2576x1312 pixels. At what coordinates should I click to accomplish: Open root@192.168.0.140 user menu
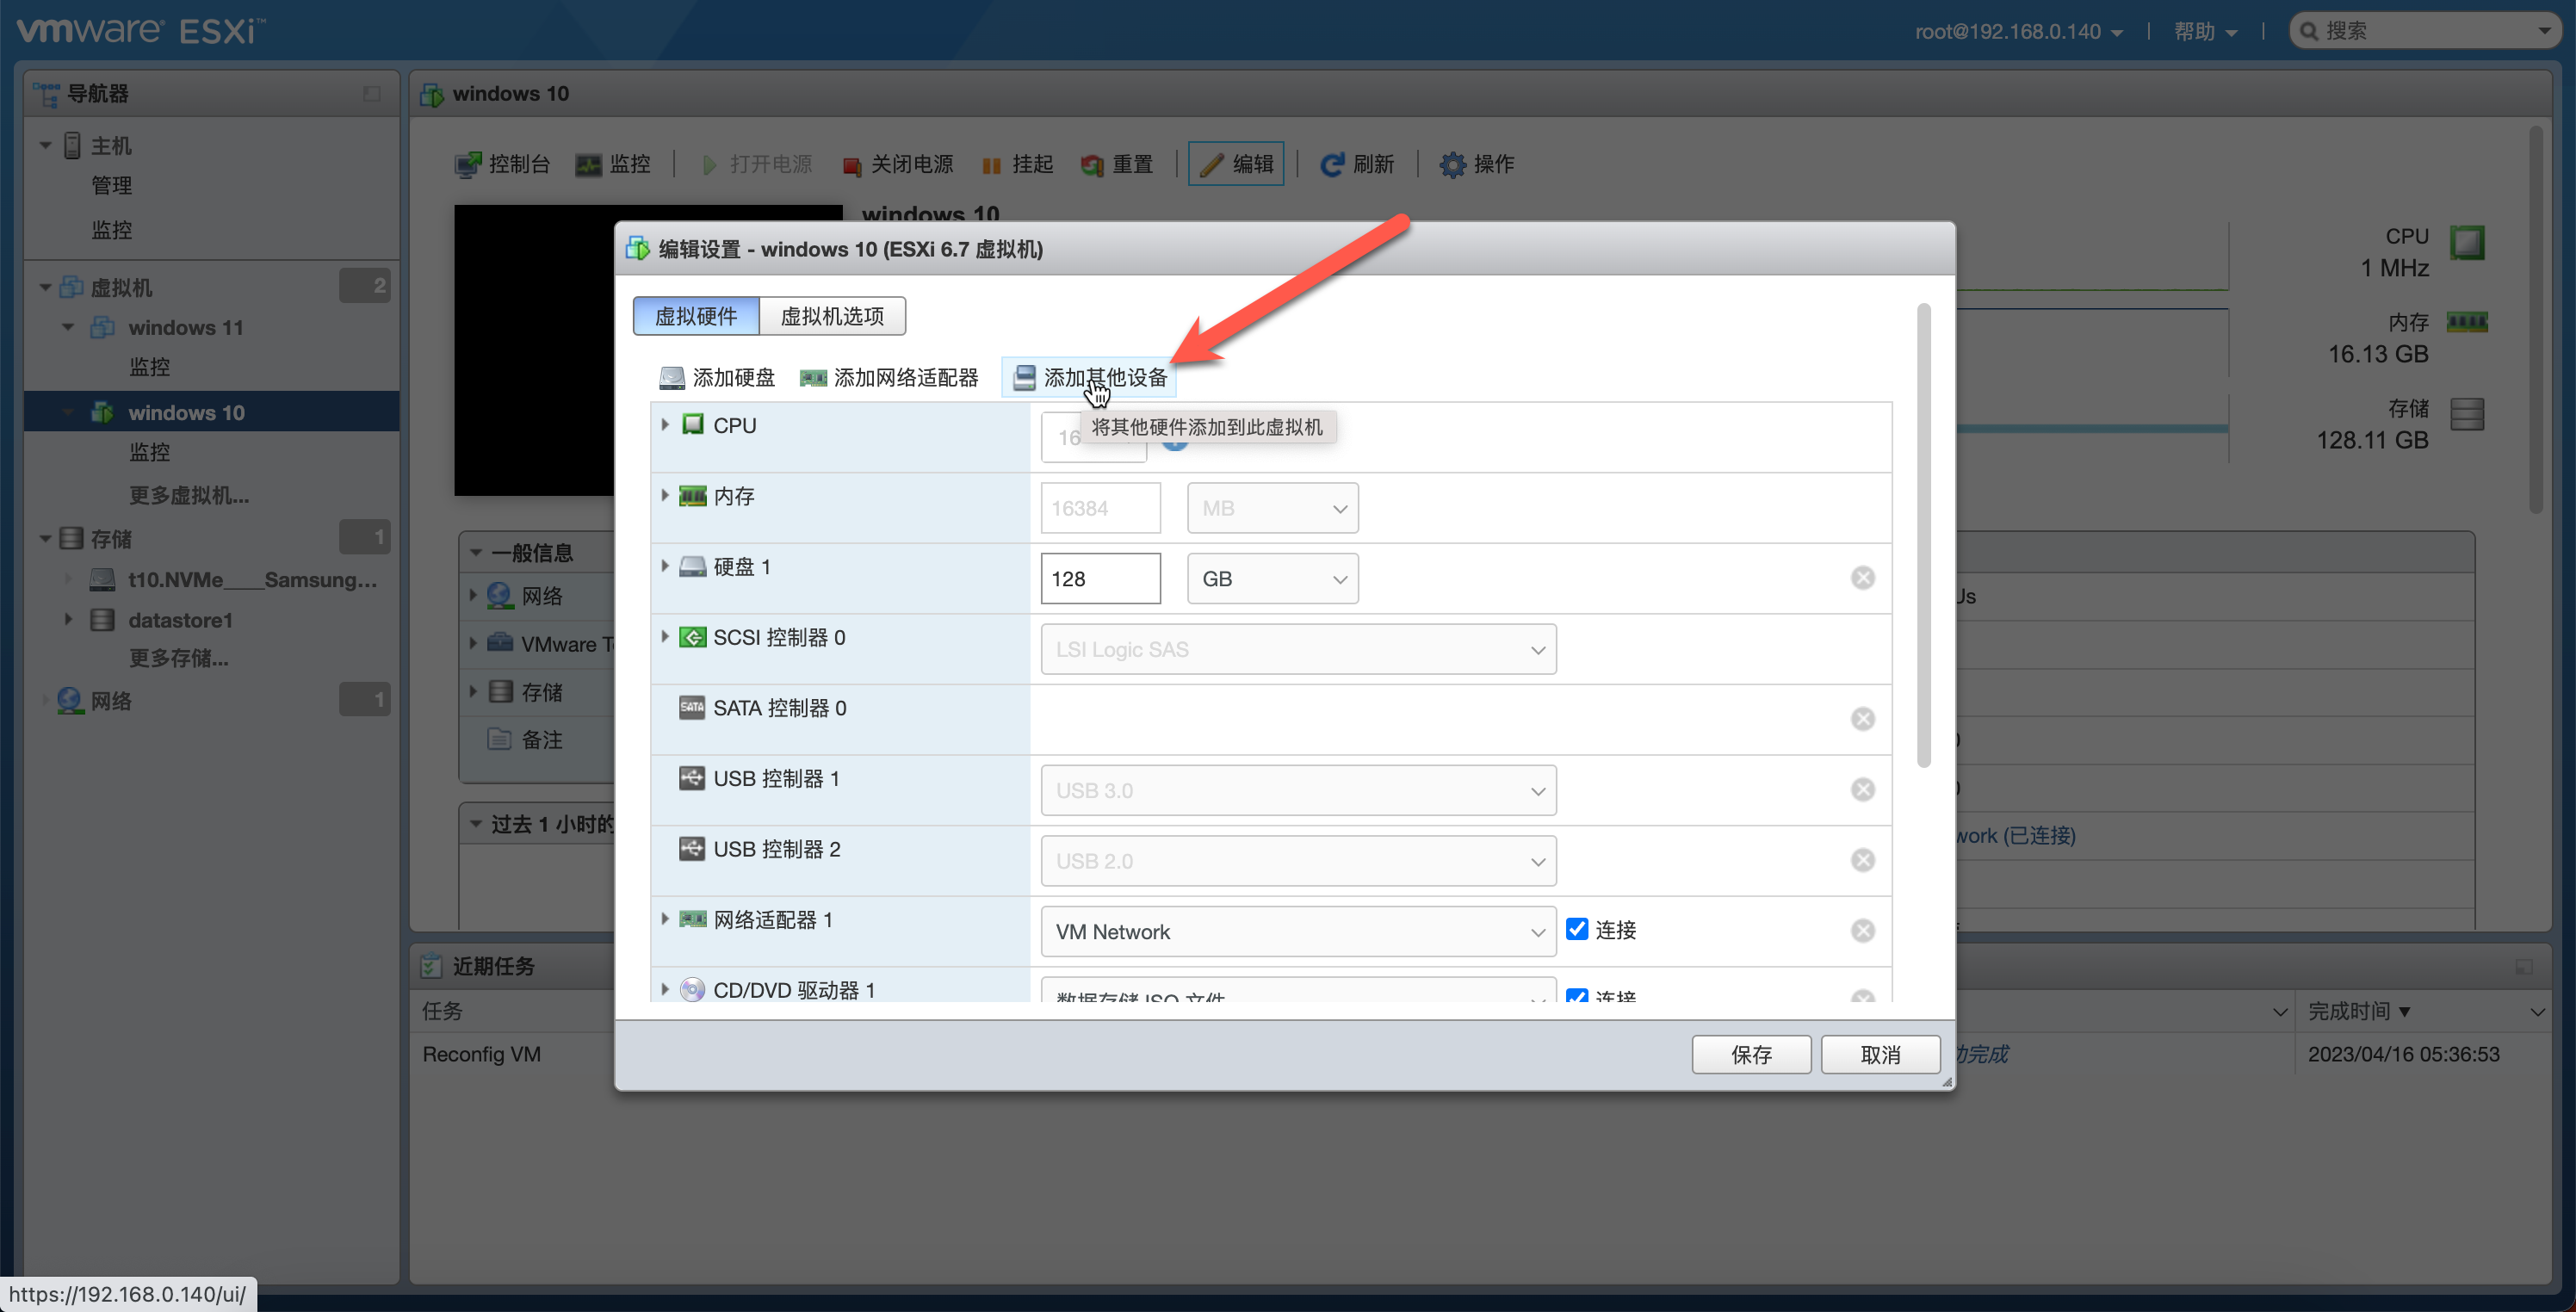2018,31
